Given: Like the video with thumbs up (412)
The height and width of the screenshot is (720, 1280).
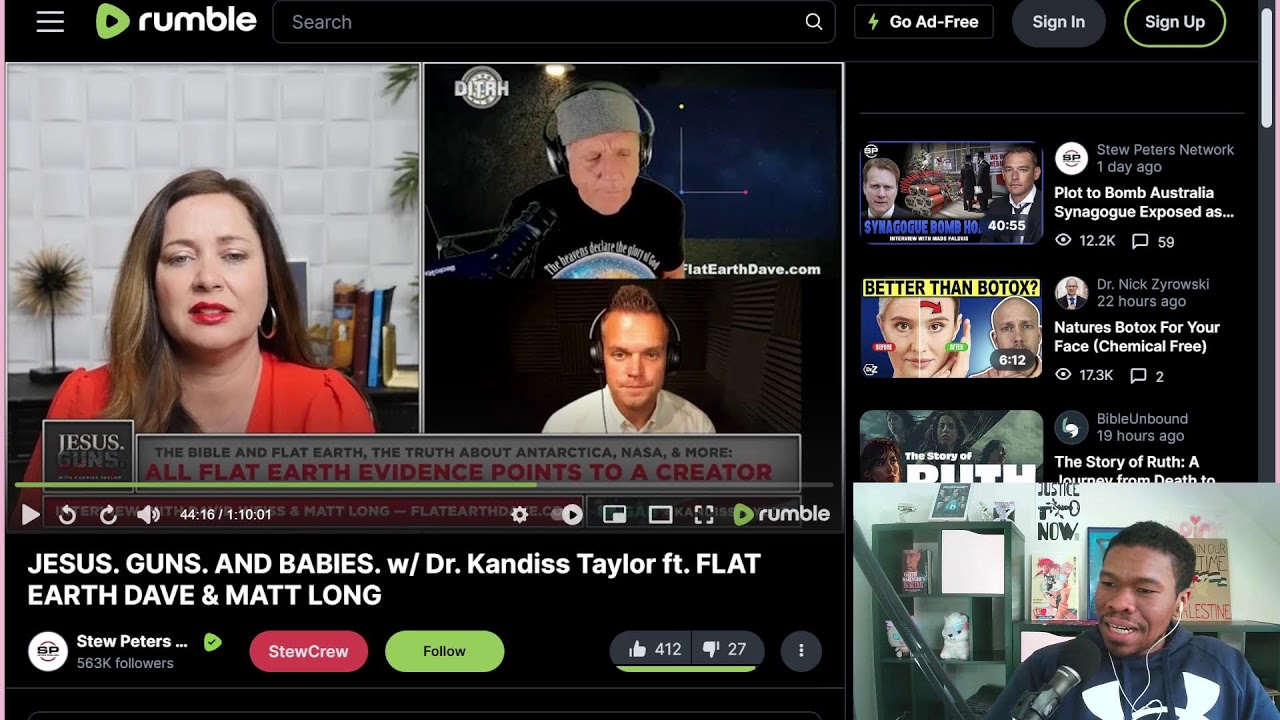Looking at the screenshot, I should click(654, 650).
